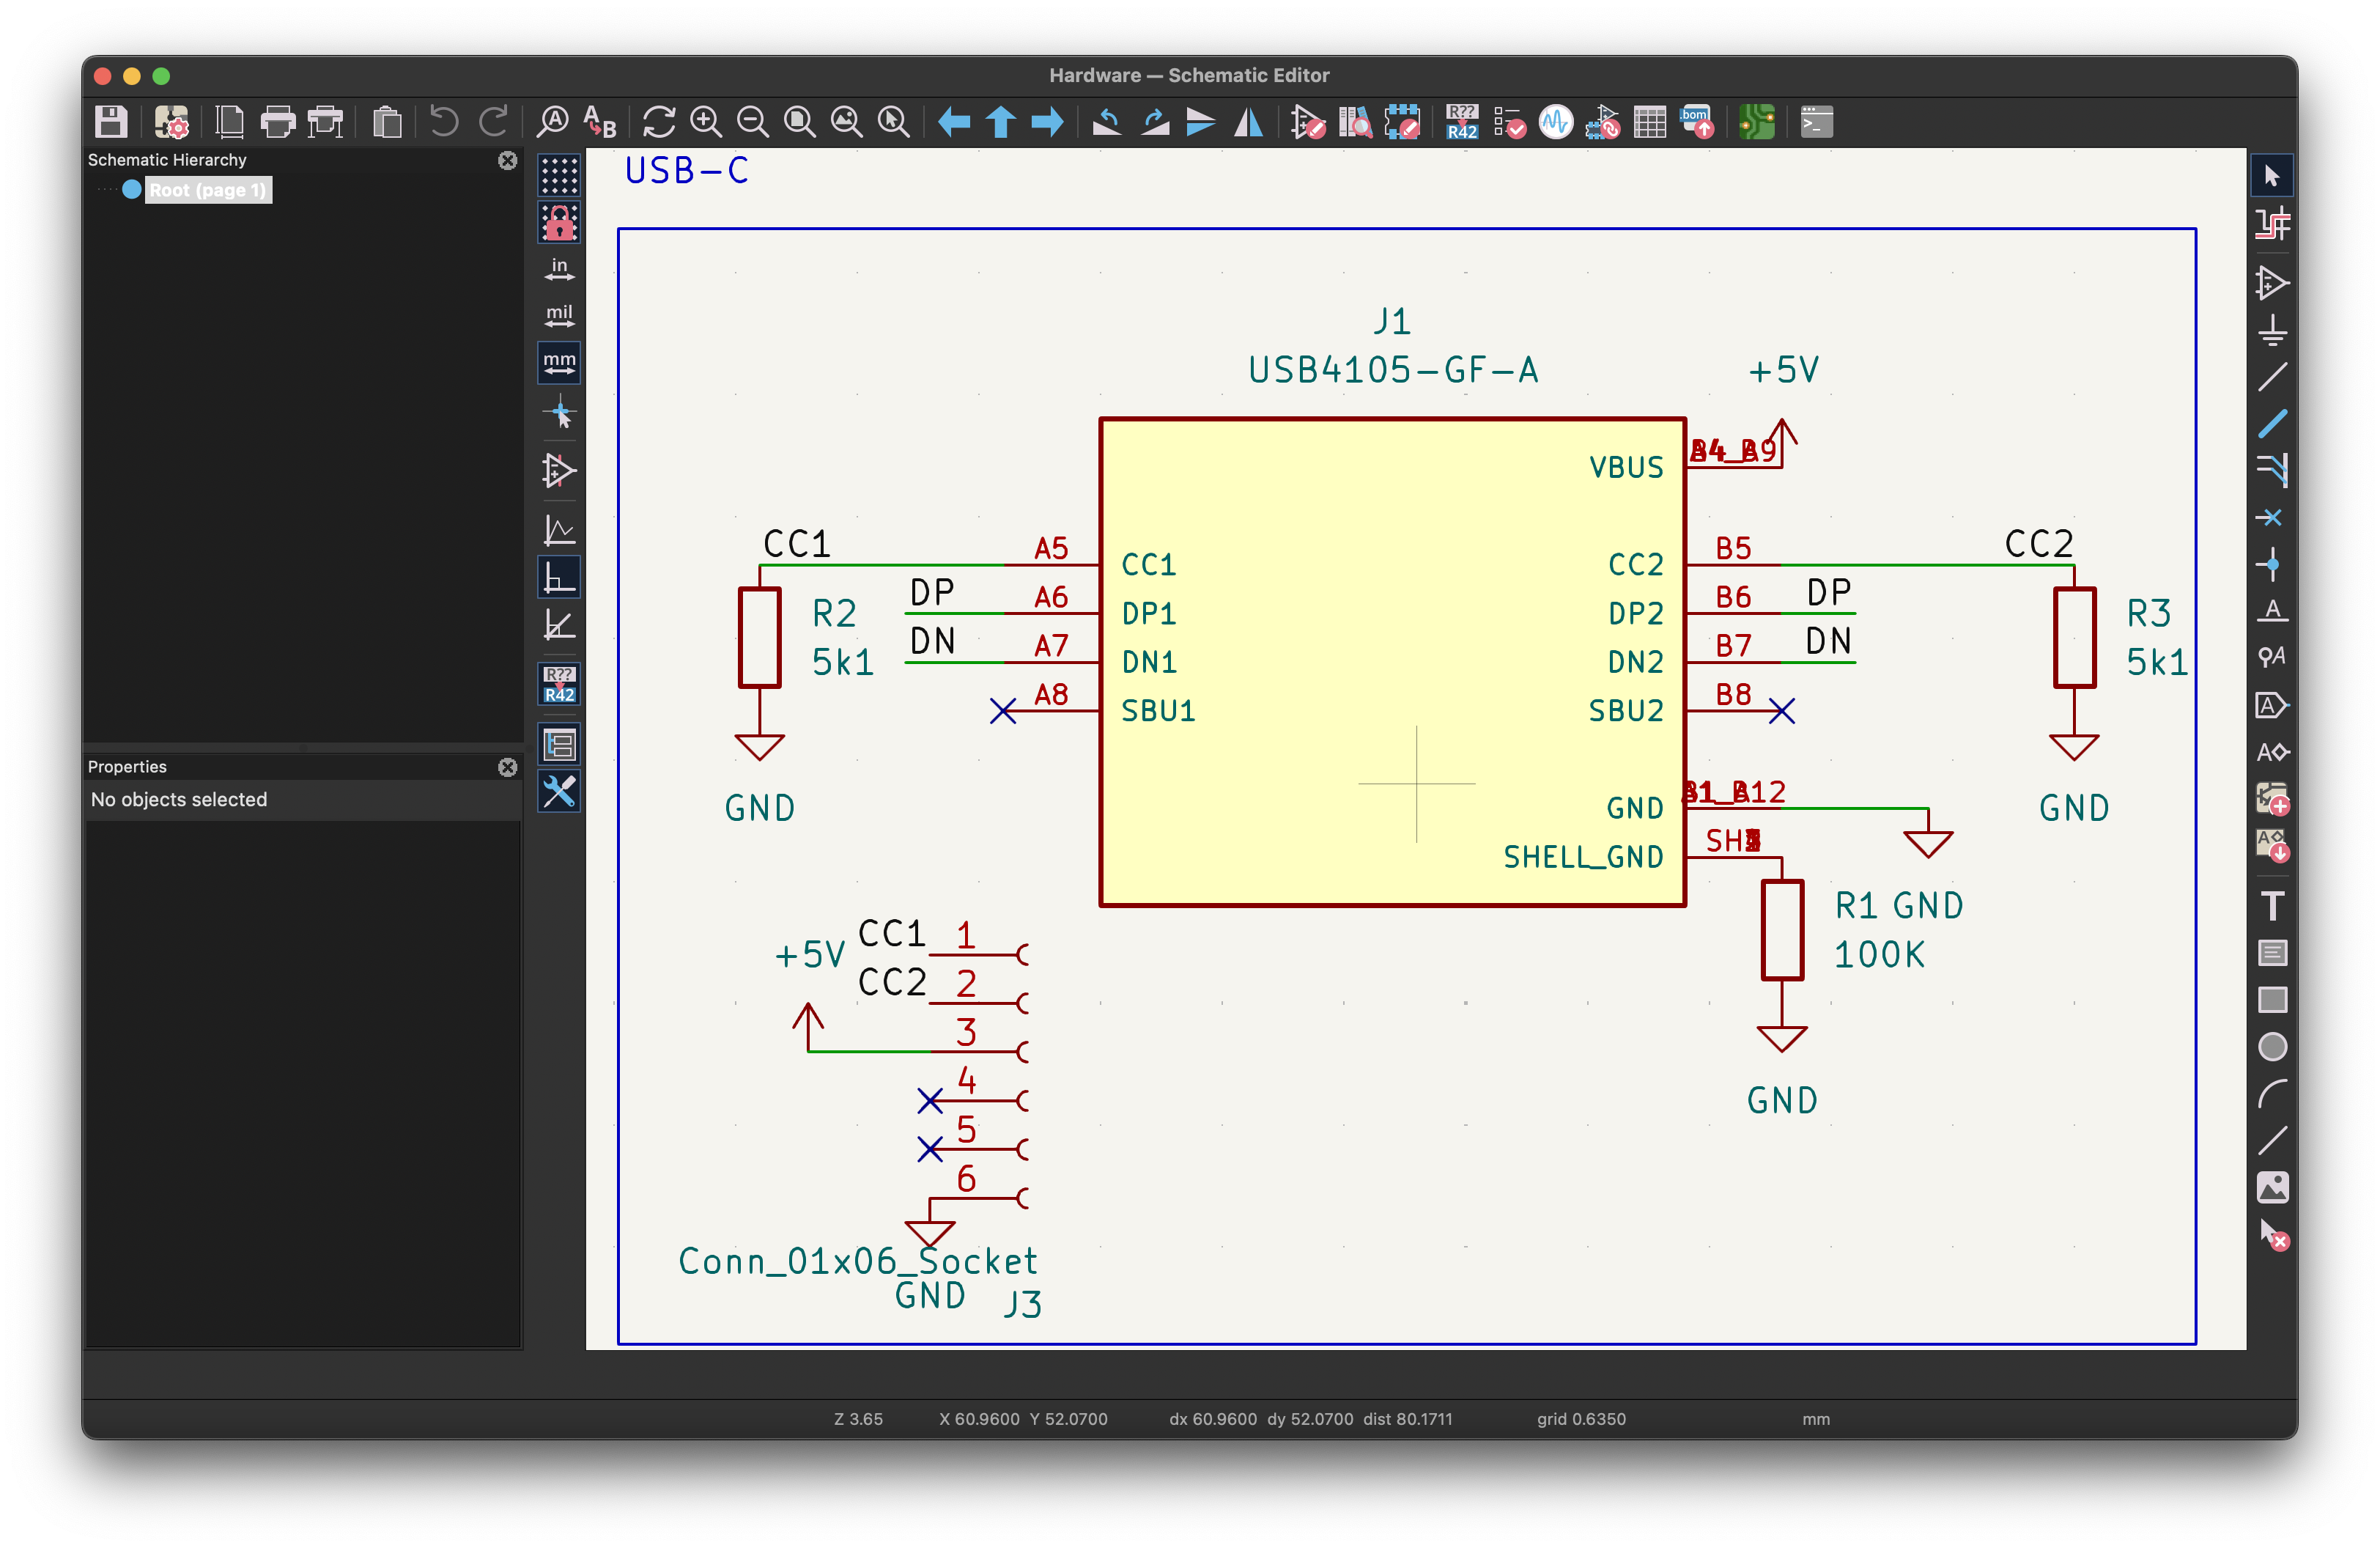Undo the last action
Viewport: 2380px width, 1548px height.
444,122
